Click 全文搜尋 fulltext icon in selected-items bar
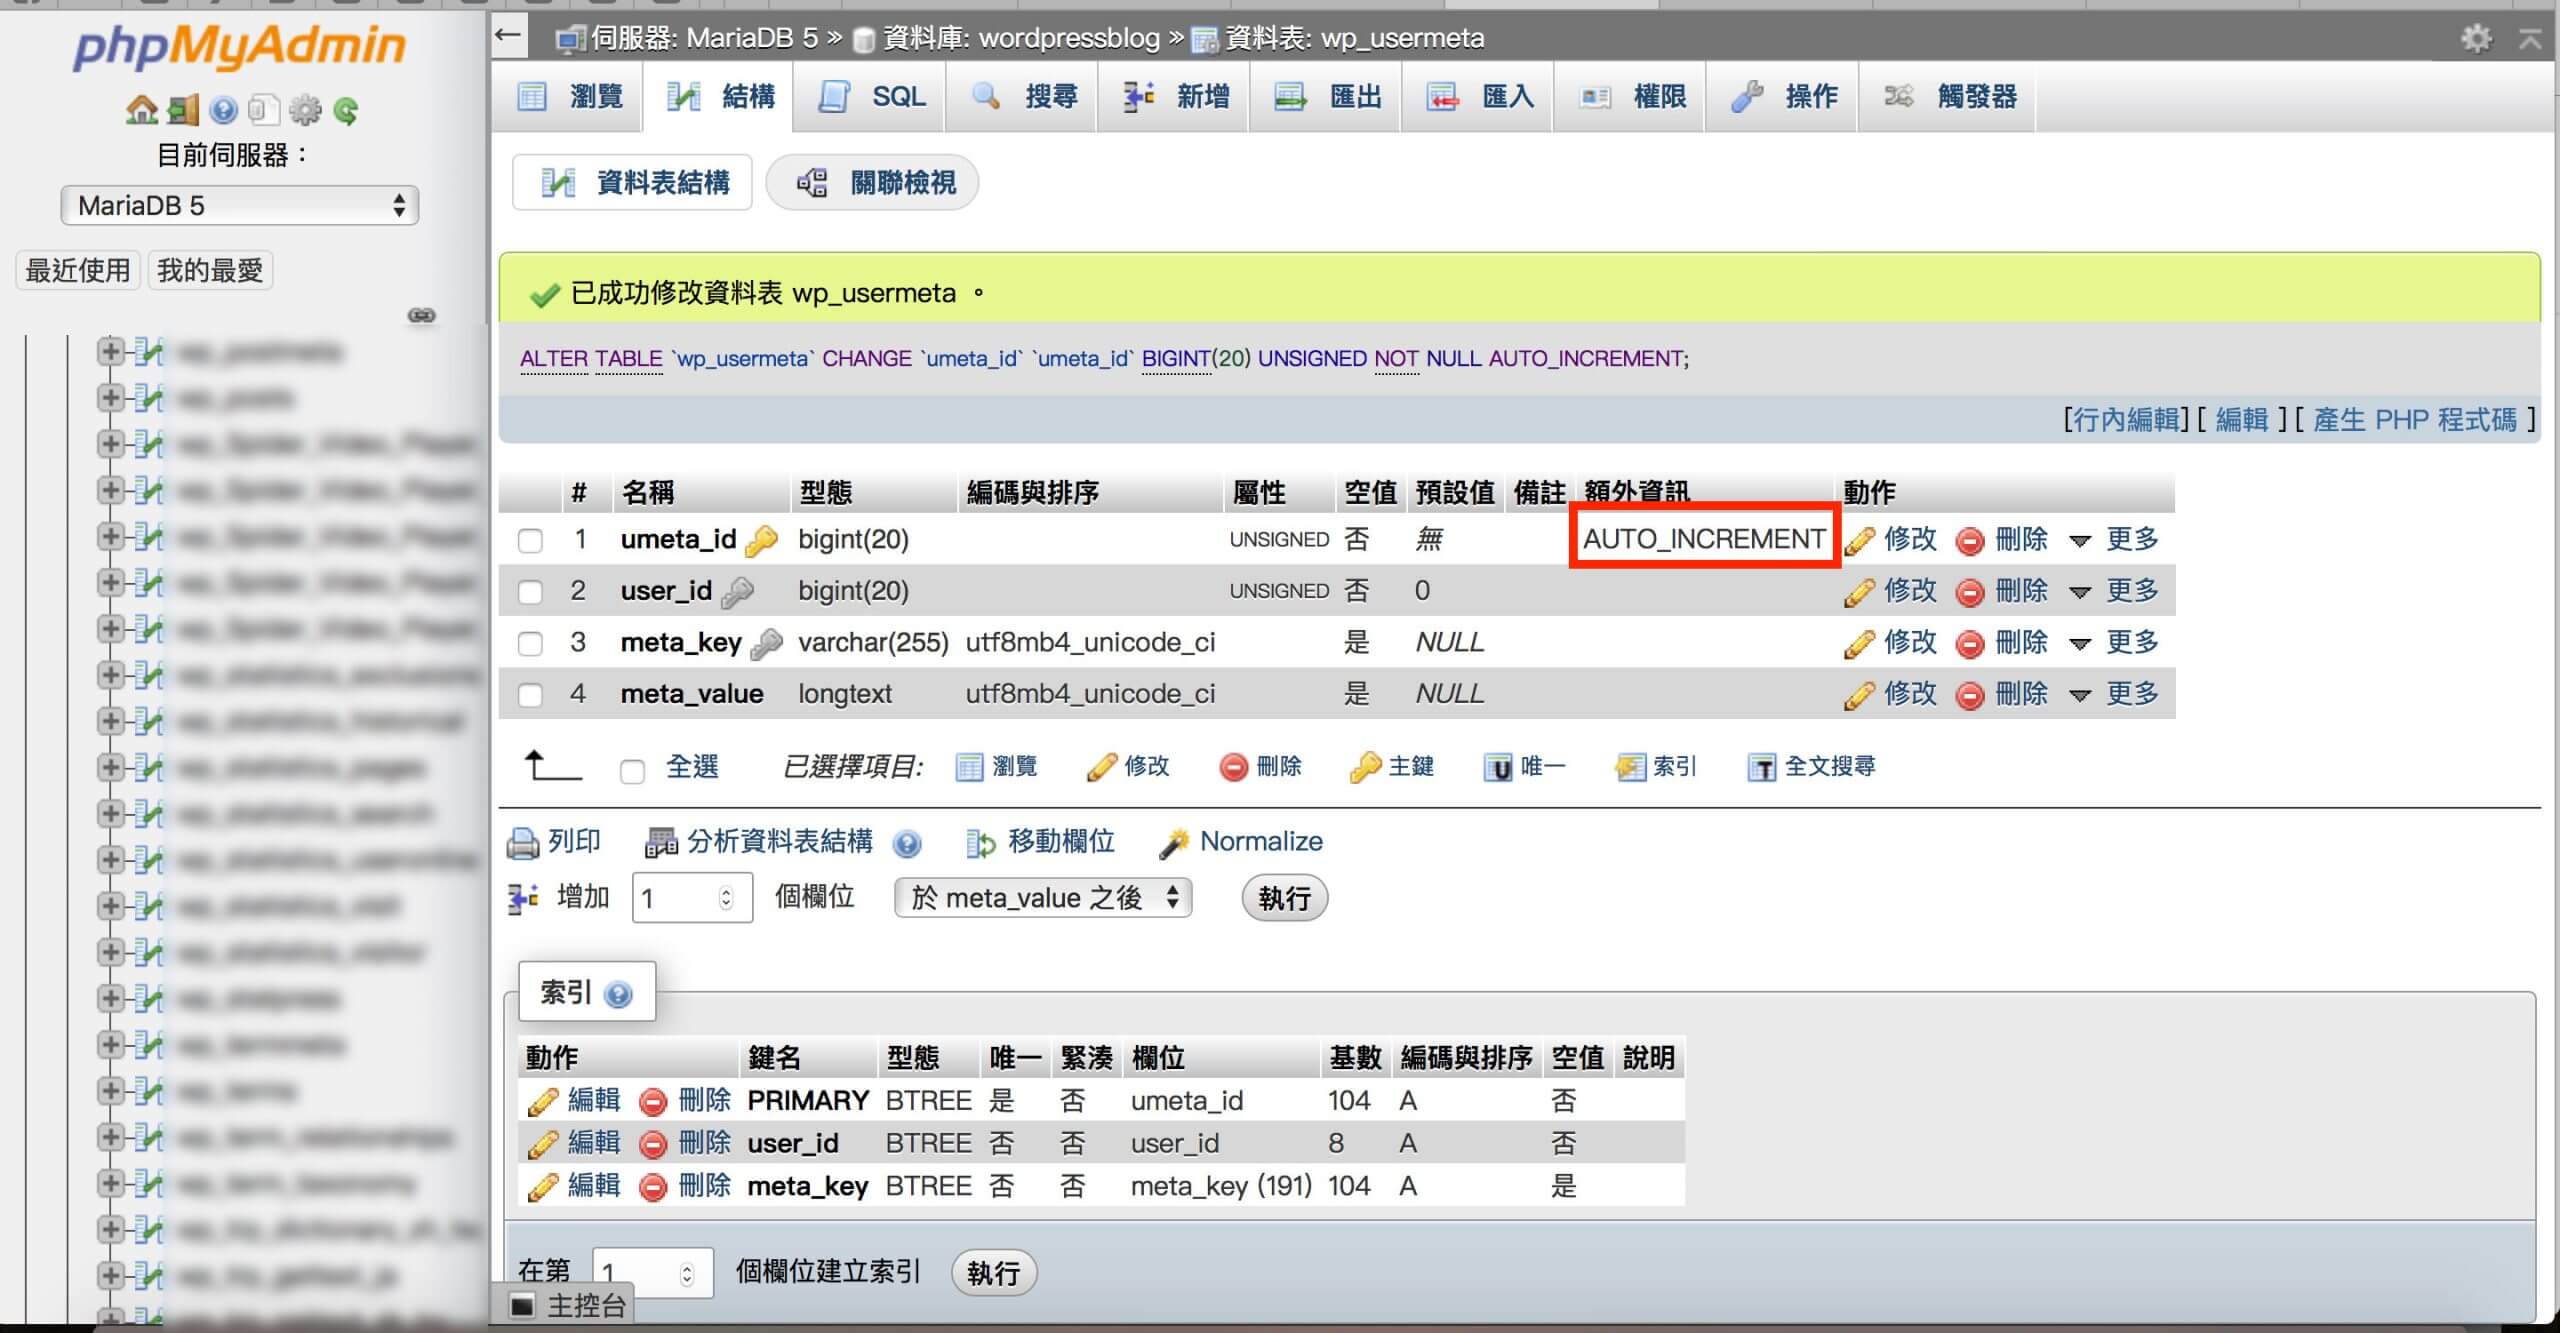 click(x=1761, y=767)
